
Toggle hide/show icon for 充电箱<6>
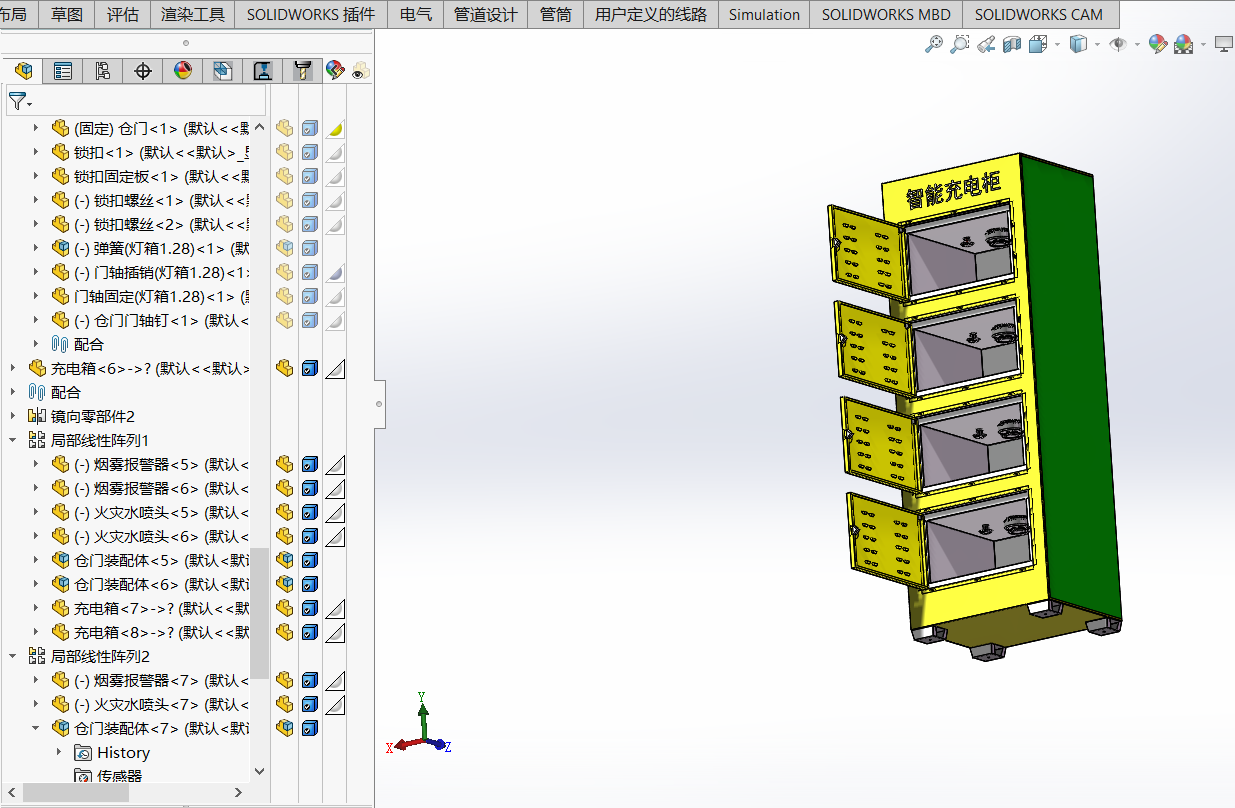click(285, 368)
